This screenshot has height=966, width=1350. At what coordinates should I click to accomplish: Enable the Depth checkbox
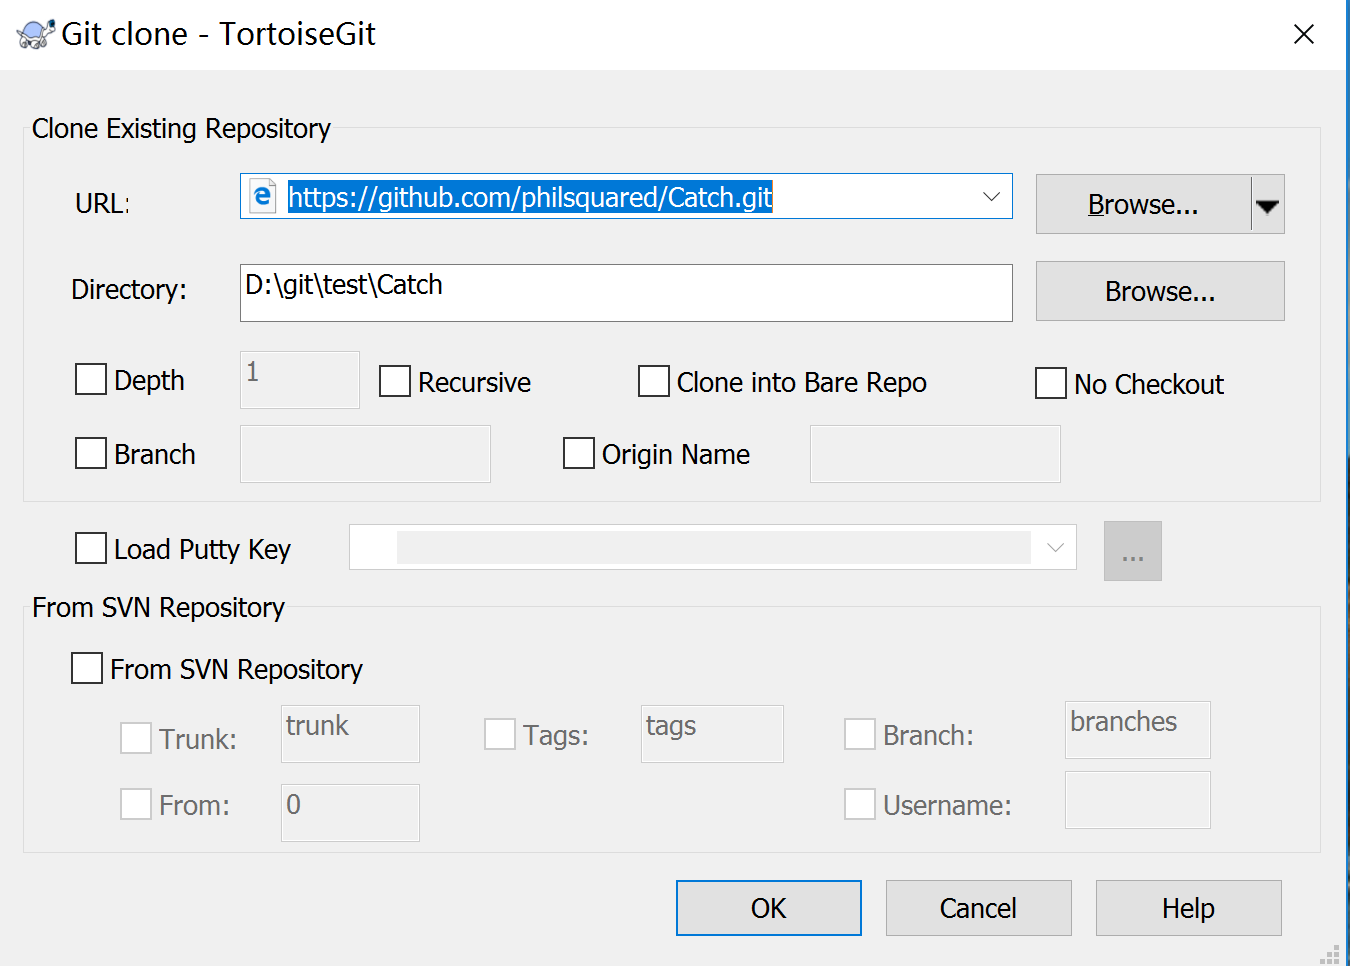[x=91, y=380]
